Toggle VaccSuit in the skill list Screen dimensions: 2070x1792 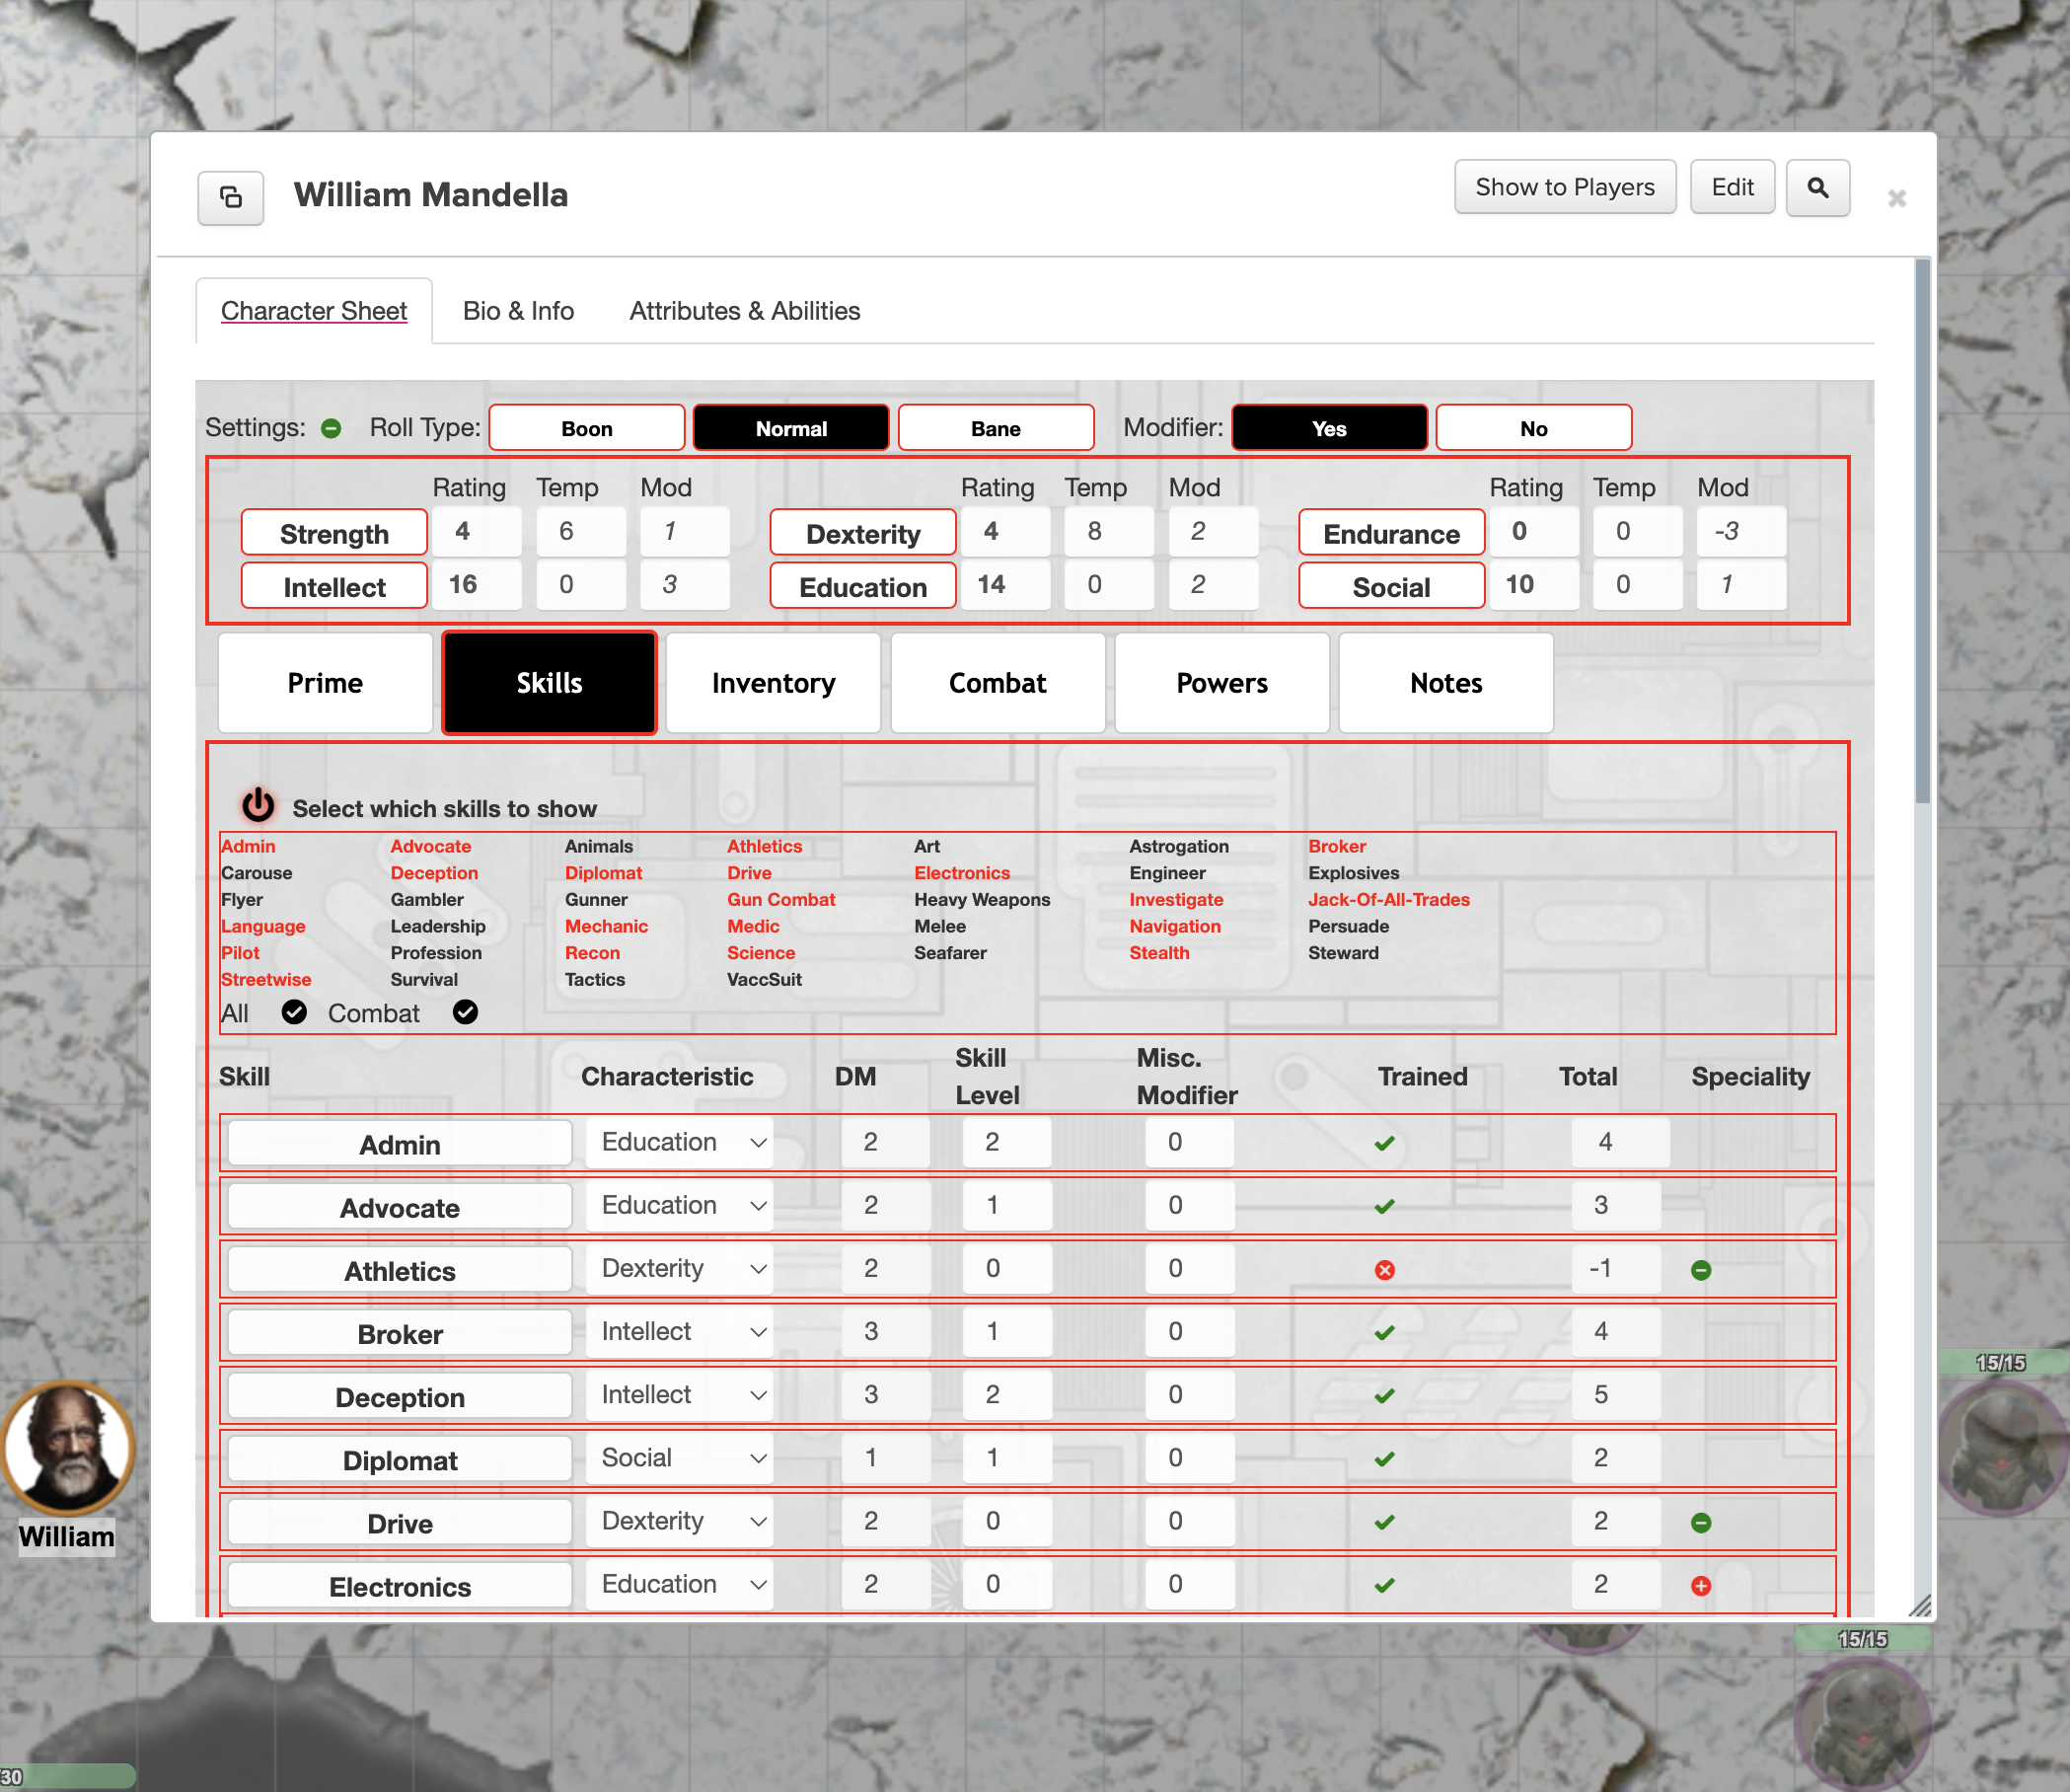[764, 979]
